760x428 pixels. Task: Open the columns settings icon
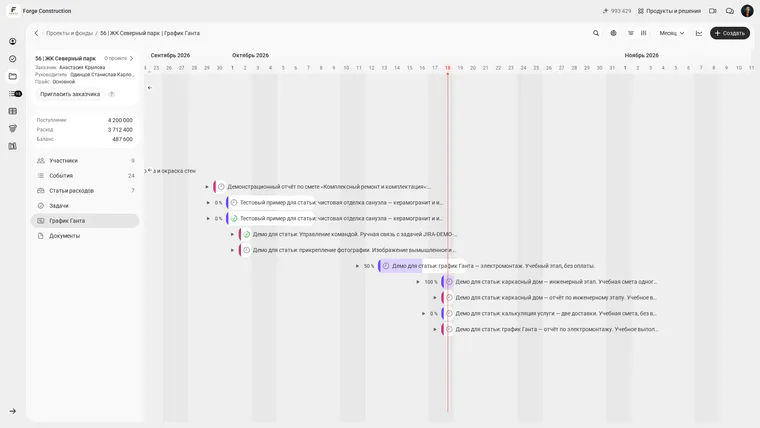tap(644, 33)
